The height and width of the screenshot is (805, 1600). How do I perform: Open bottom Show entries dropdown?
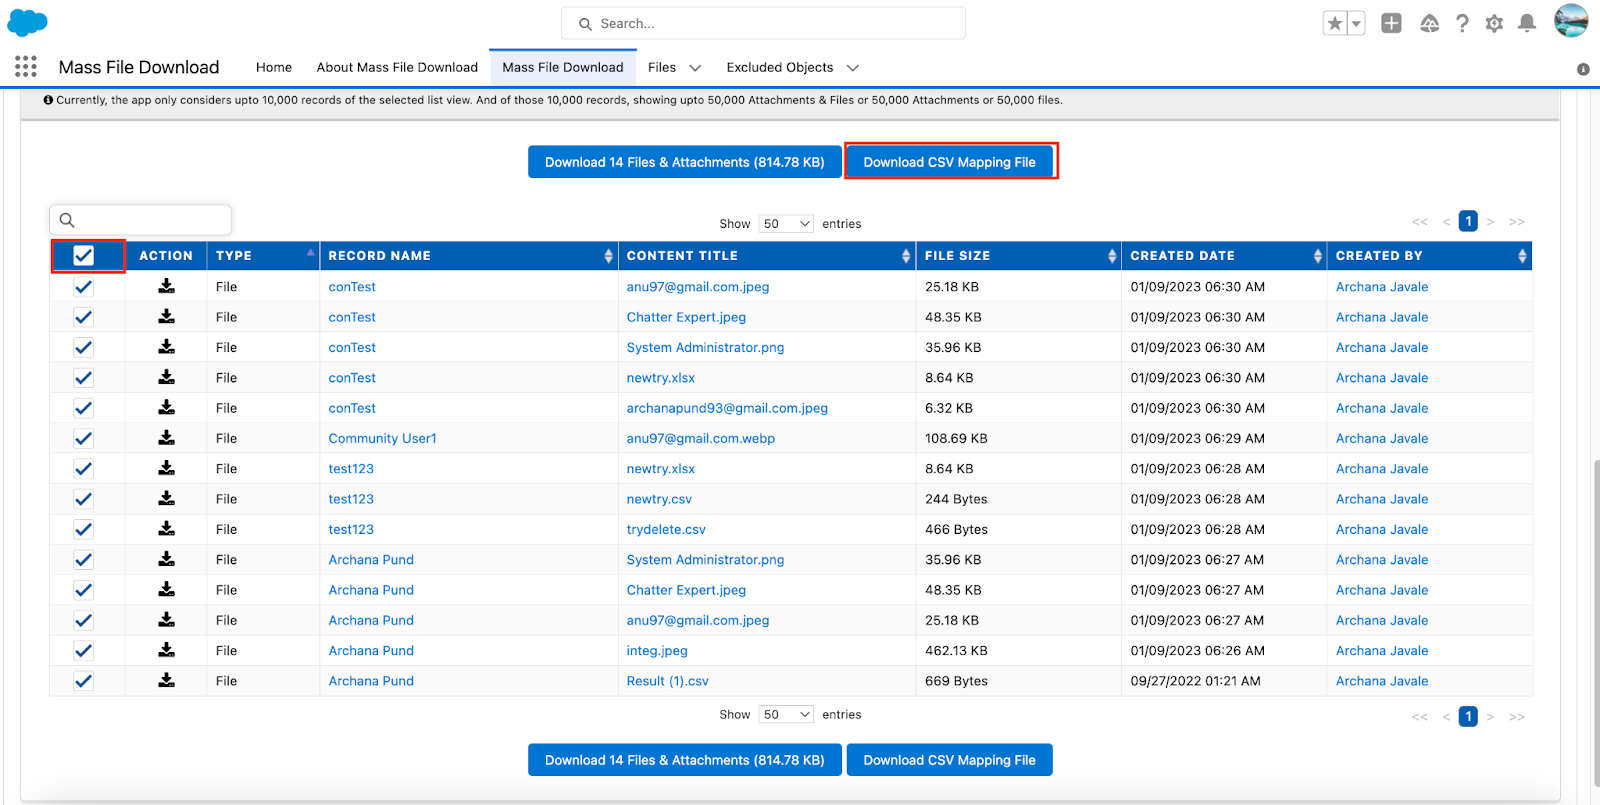click(786, 714)
